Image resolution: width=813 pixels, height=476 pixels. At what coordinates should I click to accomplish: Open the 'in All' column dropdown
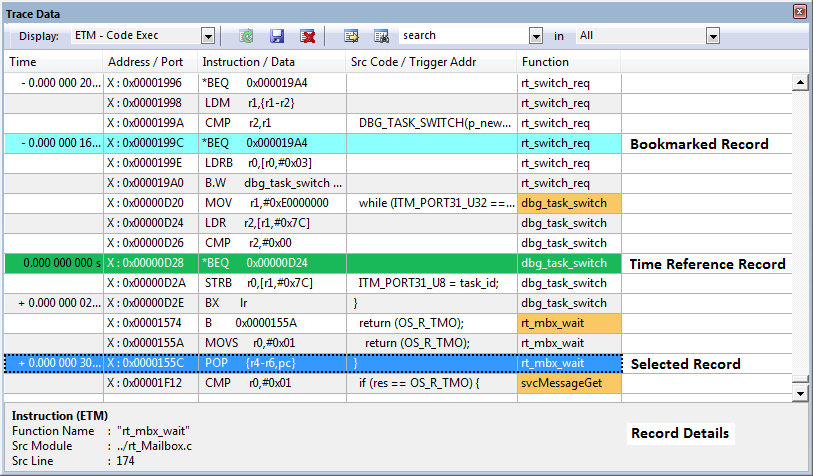tap(713, 36)
